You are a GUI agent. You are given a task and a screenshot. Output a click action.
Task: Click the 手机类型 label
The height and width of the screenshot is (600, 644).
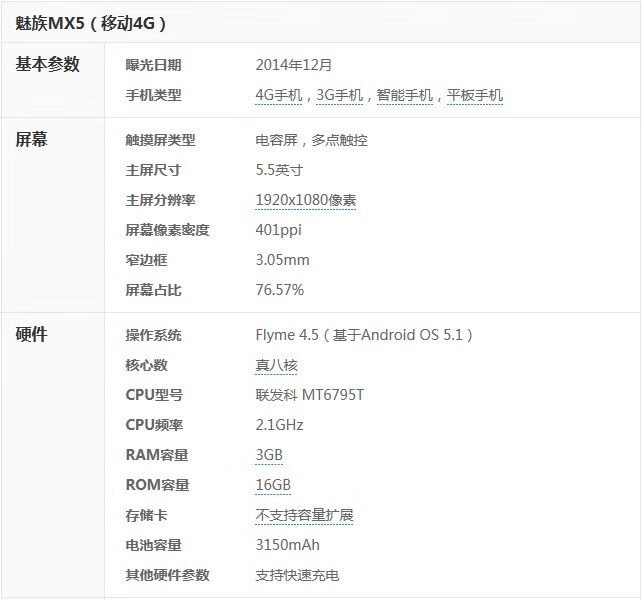coord(153,95)
